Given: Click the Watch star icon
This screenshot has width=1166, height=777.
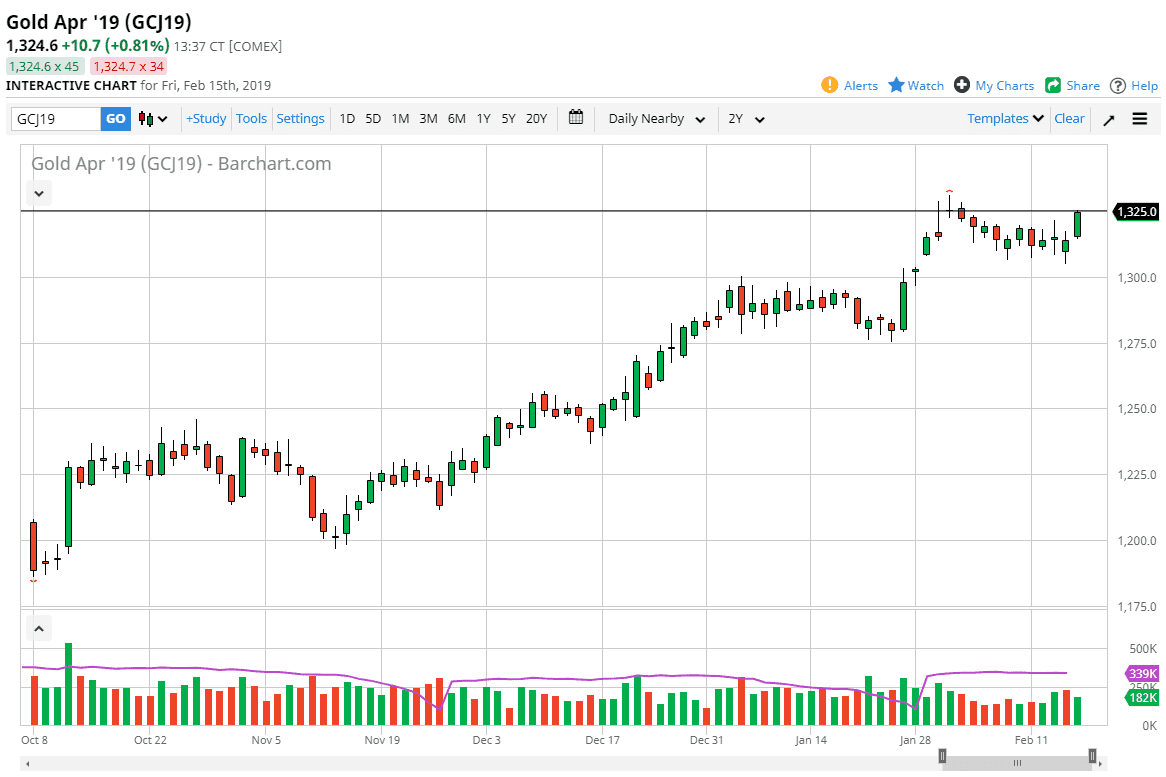Looking at the screenshot, I should tap(896, 85).
